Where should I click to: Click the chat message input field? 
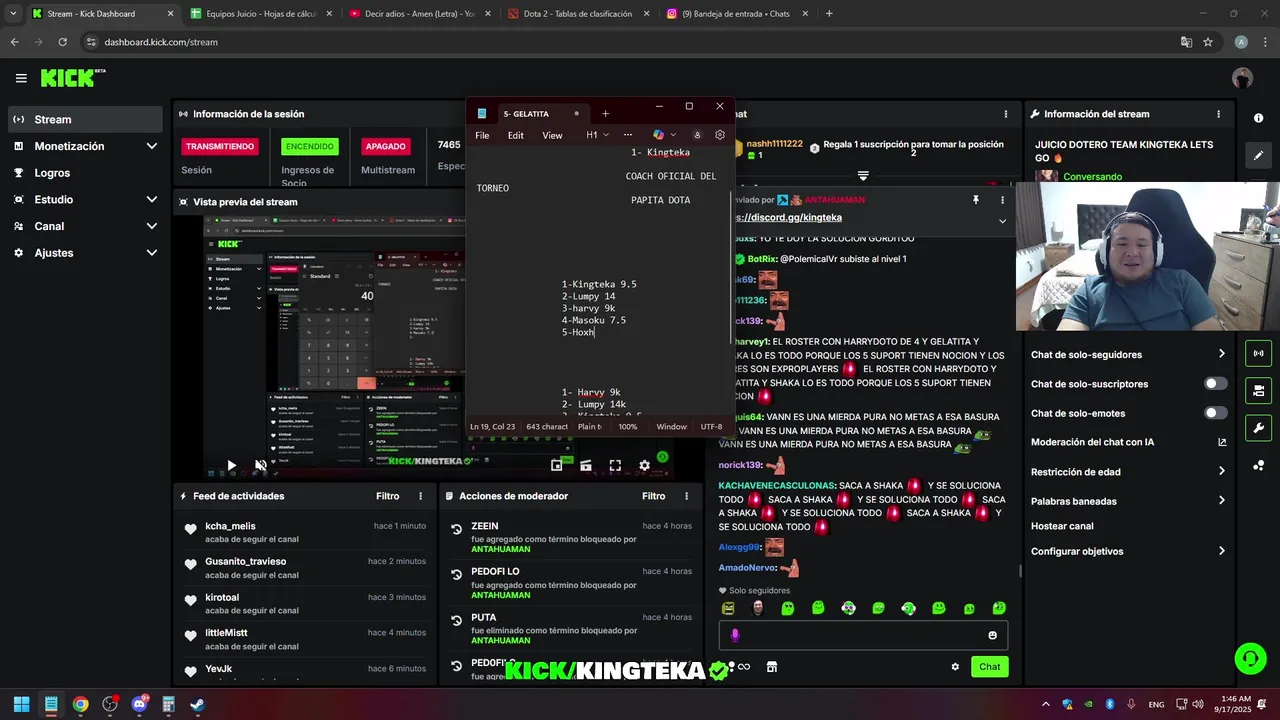[x=862, y=635]
